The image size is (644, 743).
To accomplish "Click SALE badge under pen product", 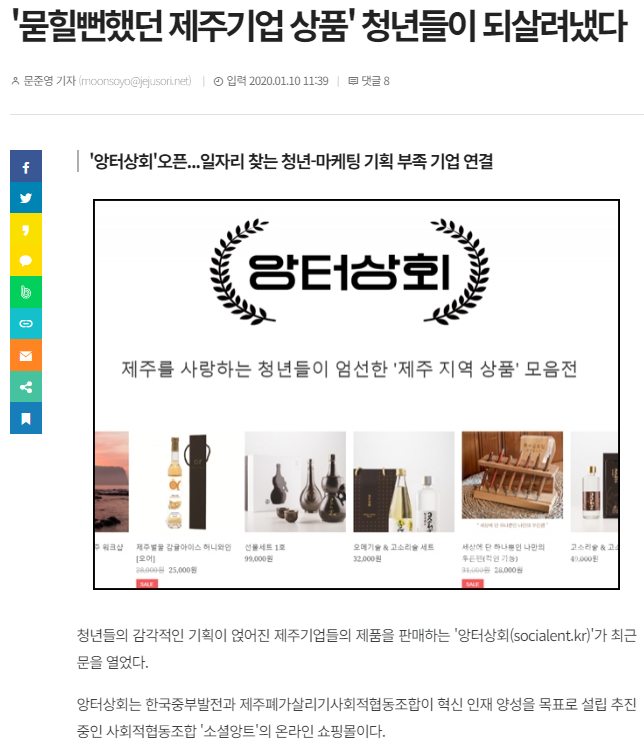I will pyautogui.click(x=472, y=584).
